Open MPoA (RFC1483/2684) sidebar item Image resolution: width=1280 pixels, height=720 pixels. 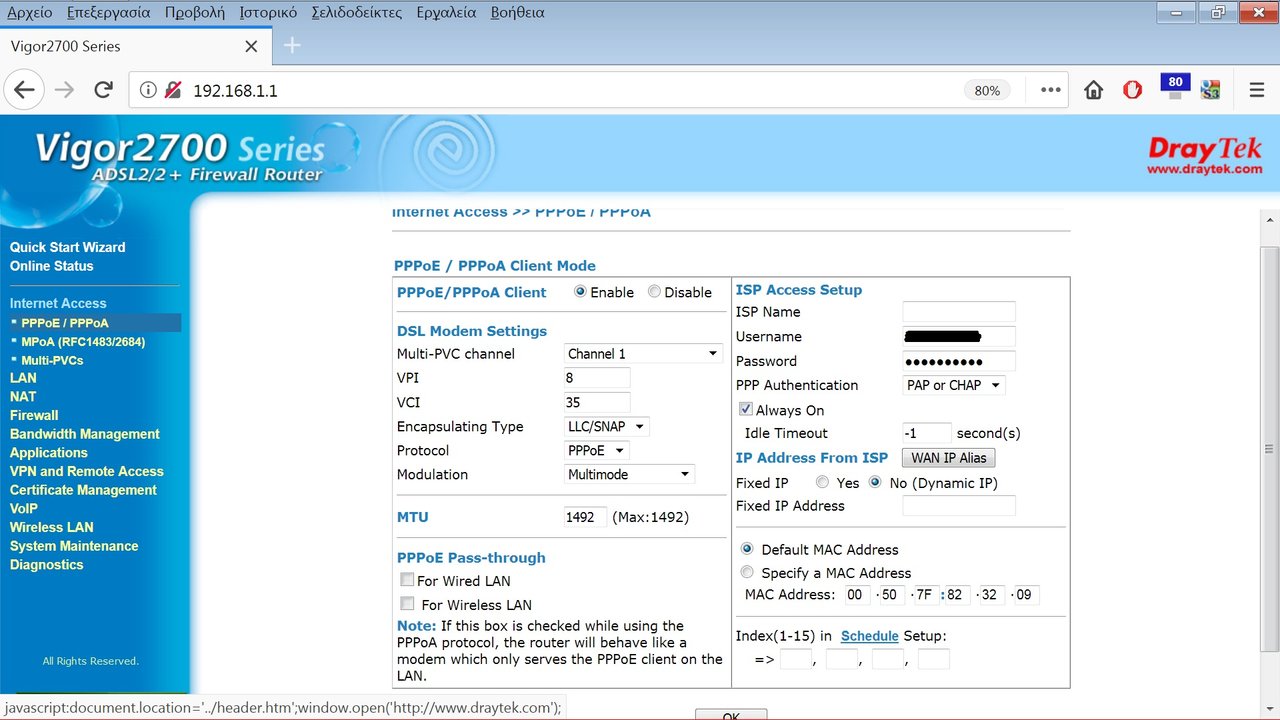pyautogui.click(x=83, y=342)
